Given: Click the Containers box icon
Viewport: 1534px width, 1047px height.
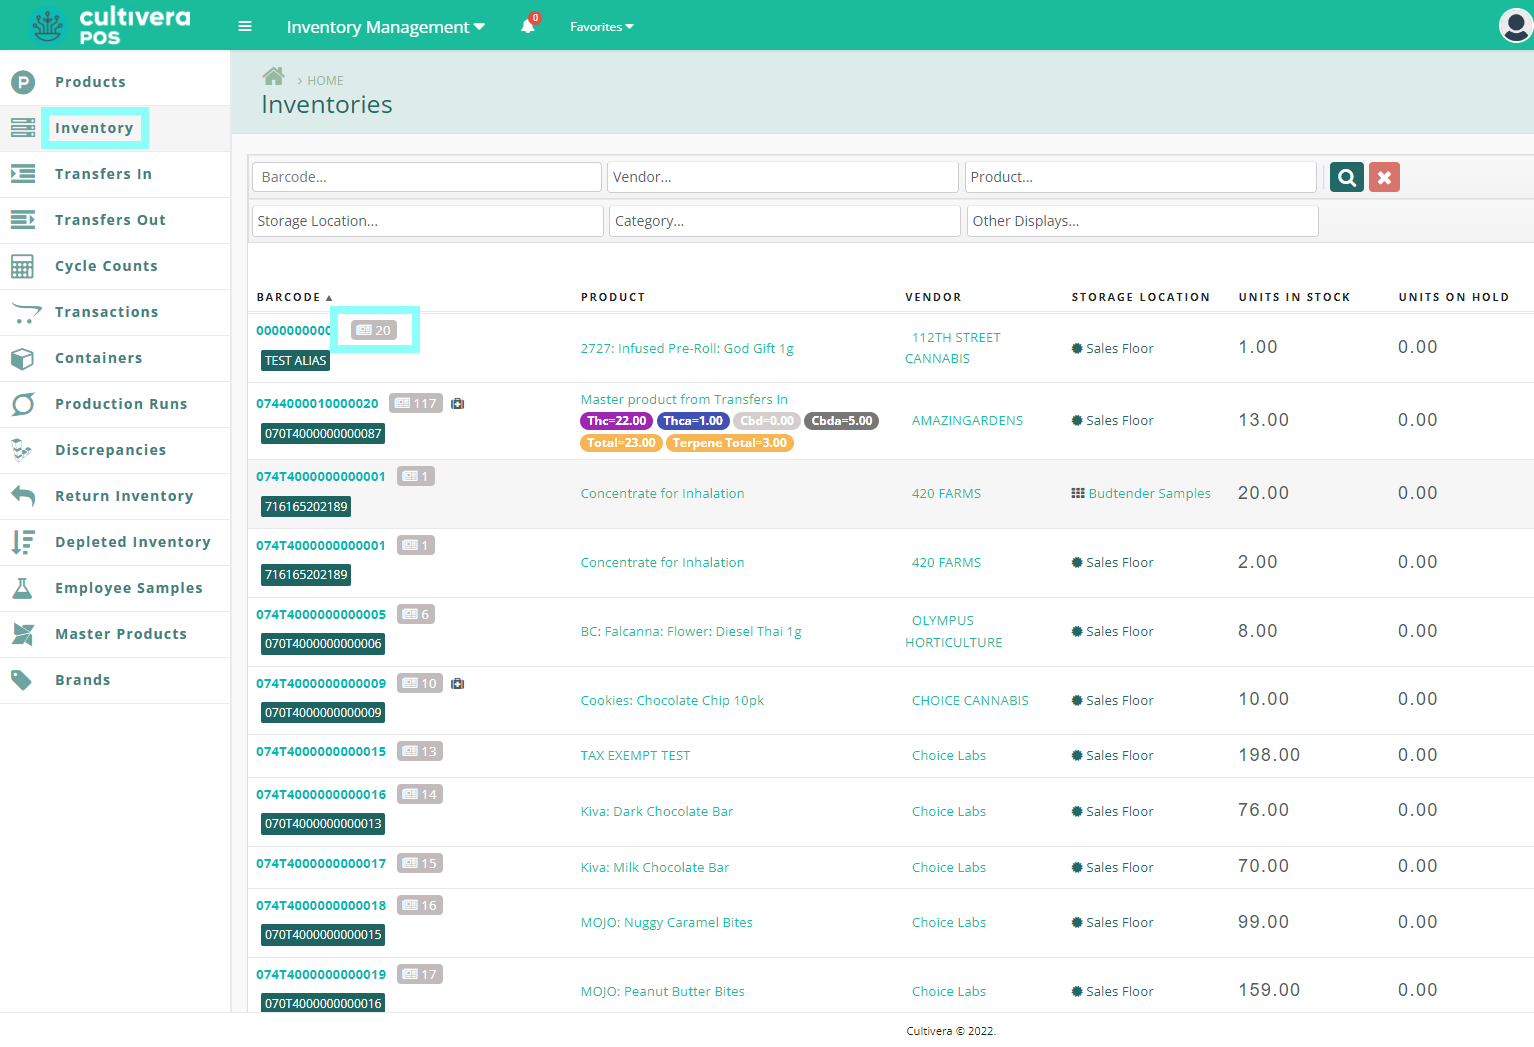Looking at the screenshot, I should [23, 358].
